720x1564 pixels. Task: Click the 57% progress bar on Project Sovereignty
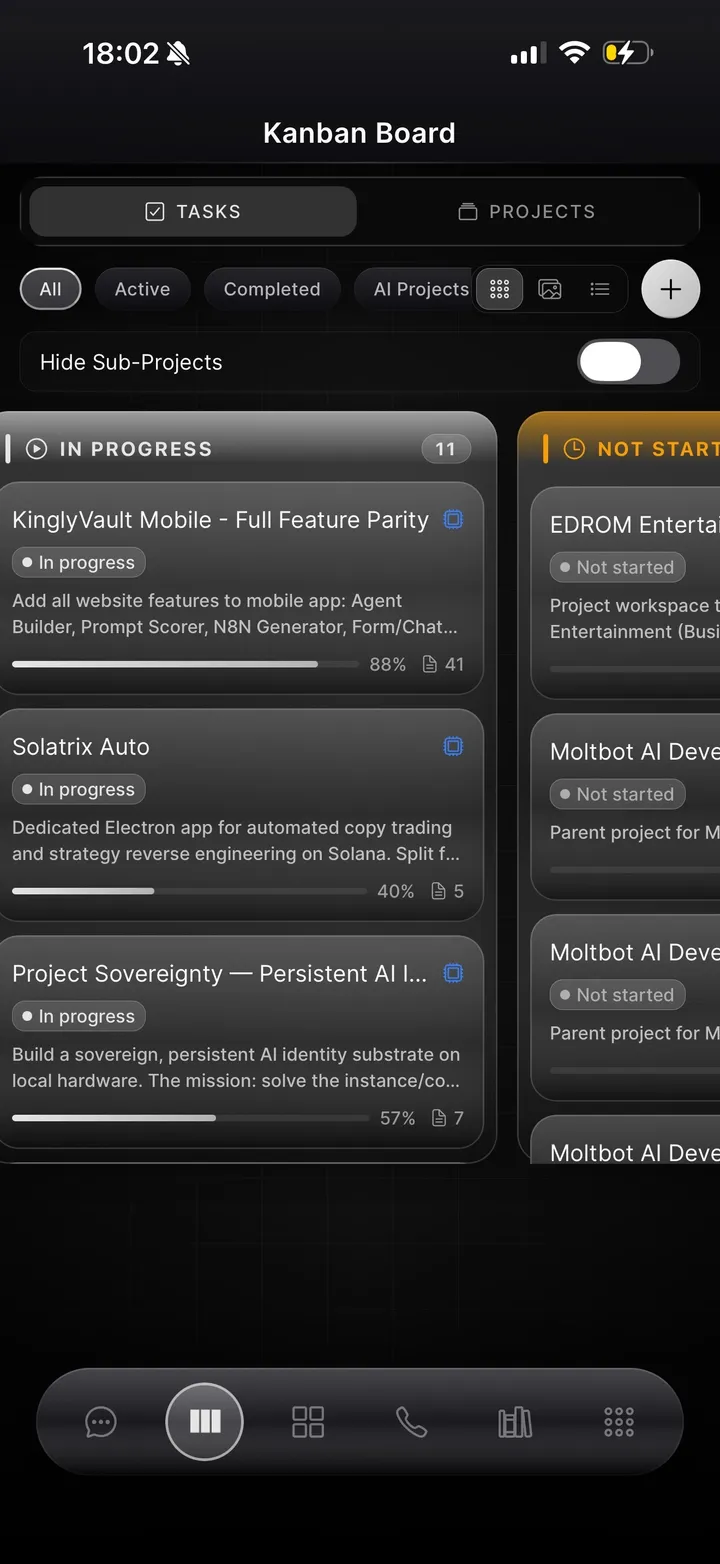[190, 1118]
